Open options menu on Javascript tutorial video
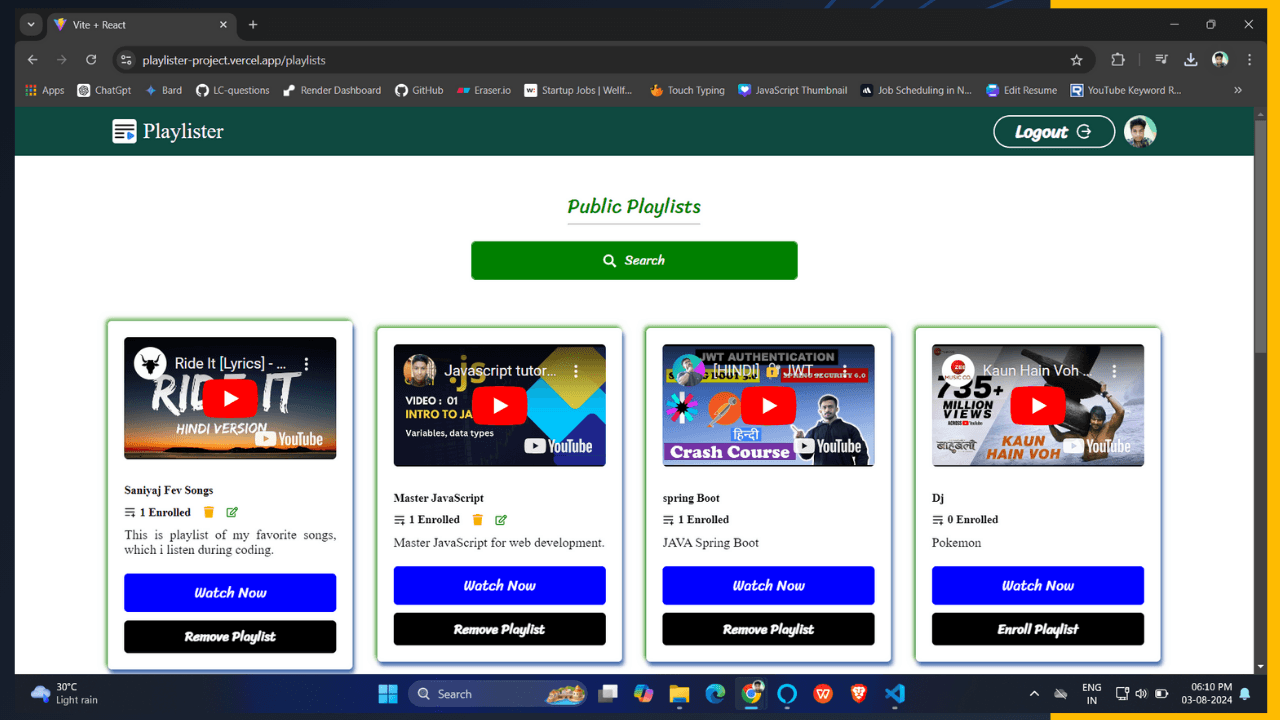The height and width of the screenshot is (720, 1280). coord(576,371)
